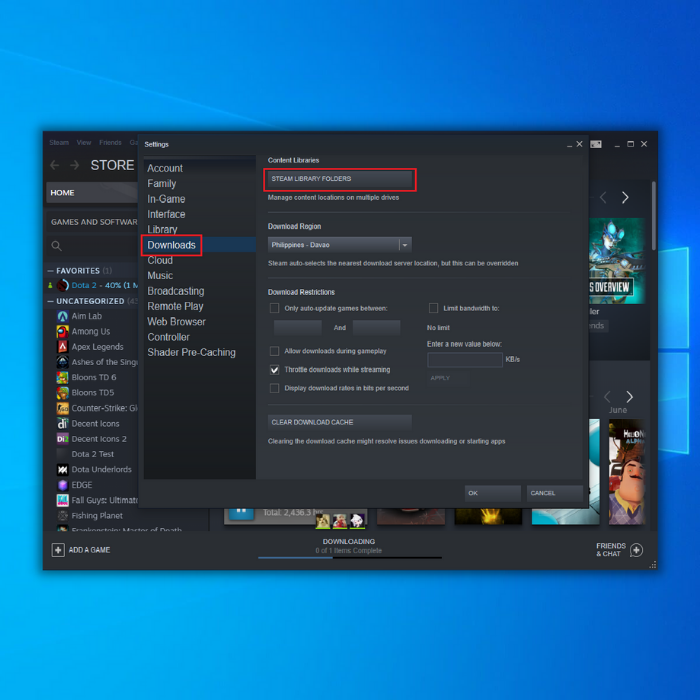The width and height of the screenshot is (700, 700).
Task: Click the Aim Lab game icon
Action: (x=62, y=316)
